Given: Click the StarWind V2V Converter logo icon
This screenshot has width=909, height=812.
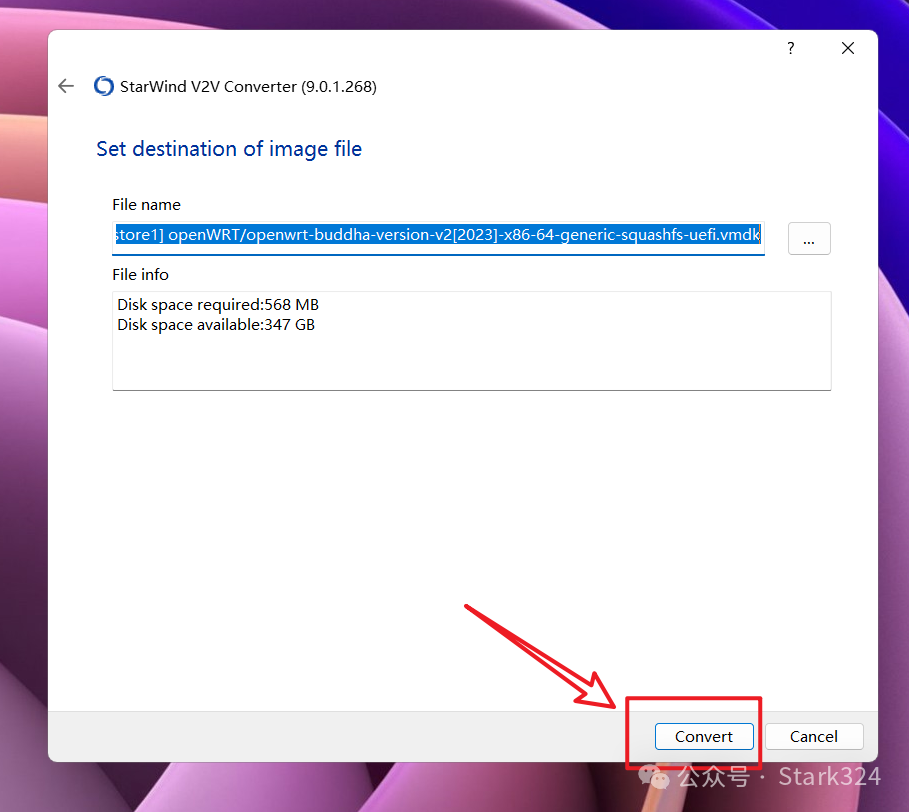Looking at the screenshot, I should (104, 86).
